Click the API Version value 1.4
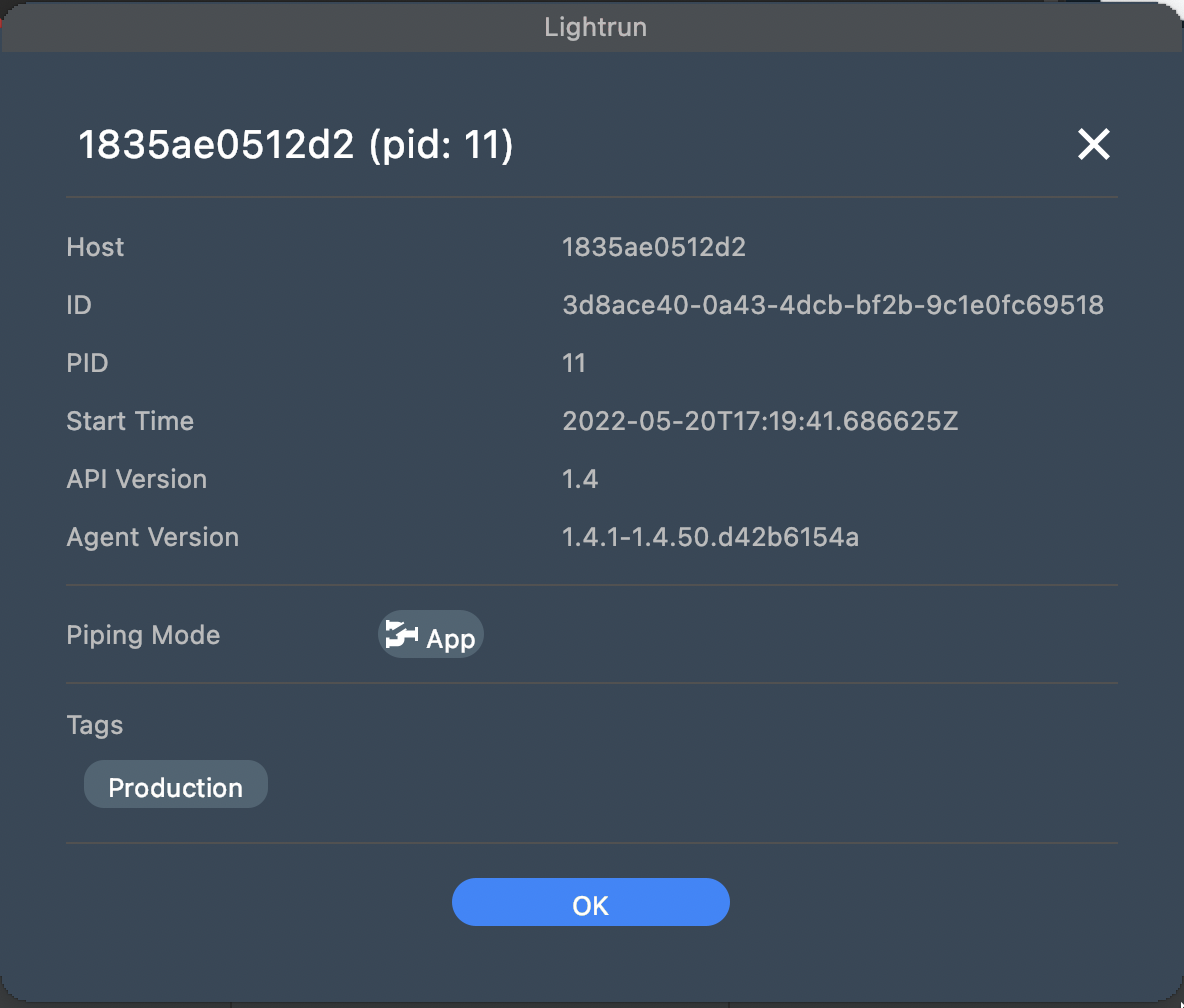Viewport: 1184px width, 1008px height. [x=580, y=479]
